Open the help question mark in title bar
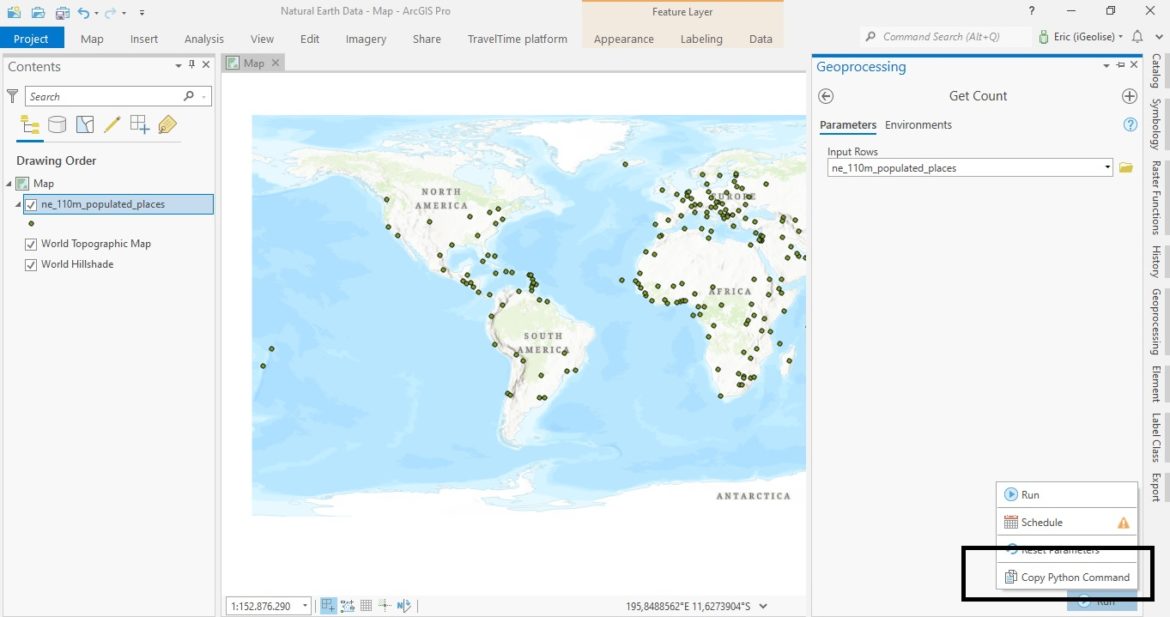This screenshot has height=617, width=1170. coord(1031,10)
